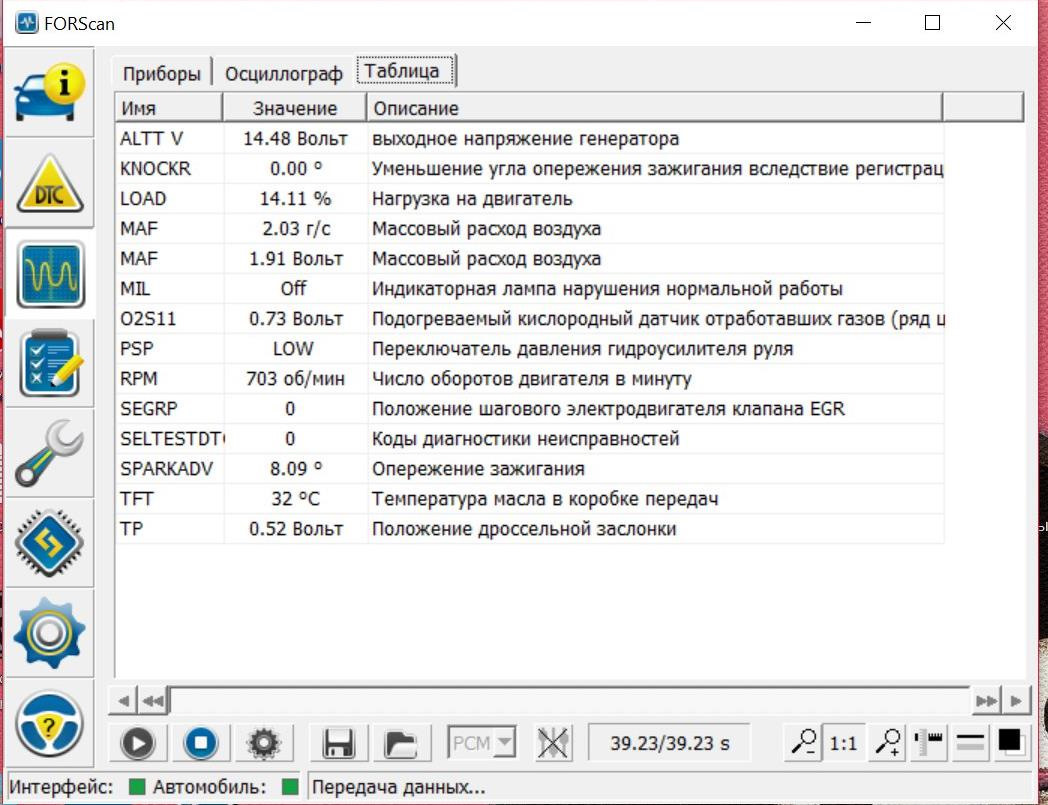This screenshot has height=805, width=1048.
Task: Select the ALTT V row name
Action: tap(152, 138)
